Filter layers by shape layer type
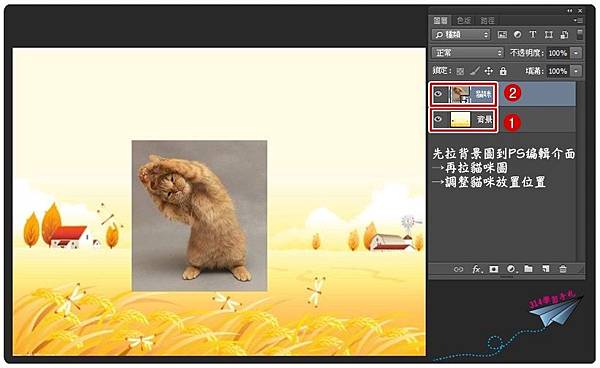This screenshot has width=600, height=368. point(548,34)
